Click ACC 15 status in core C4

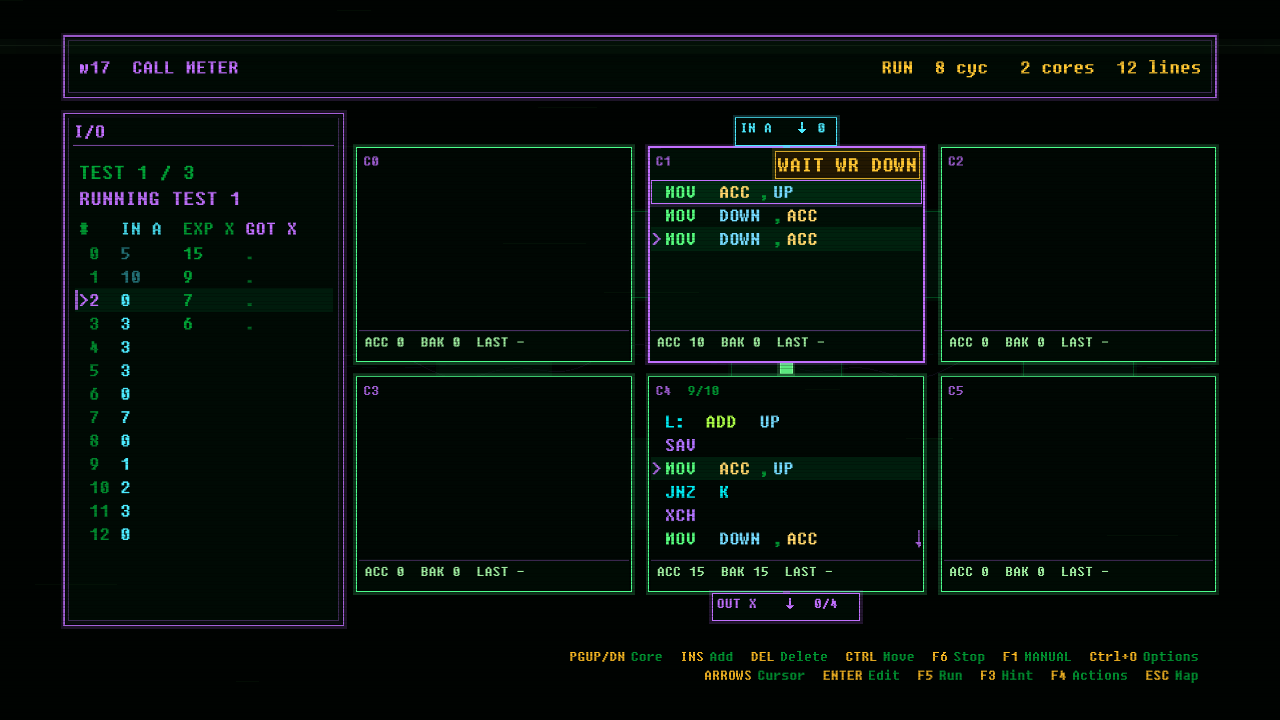click(681, 572)
